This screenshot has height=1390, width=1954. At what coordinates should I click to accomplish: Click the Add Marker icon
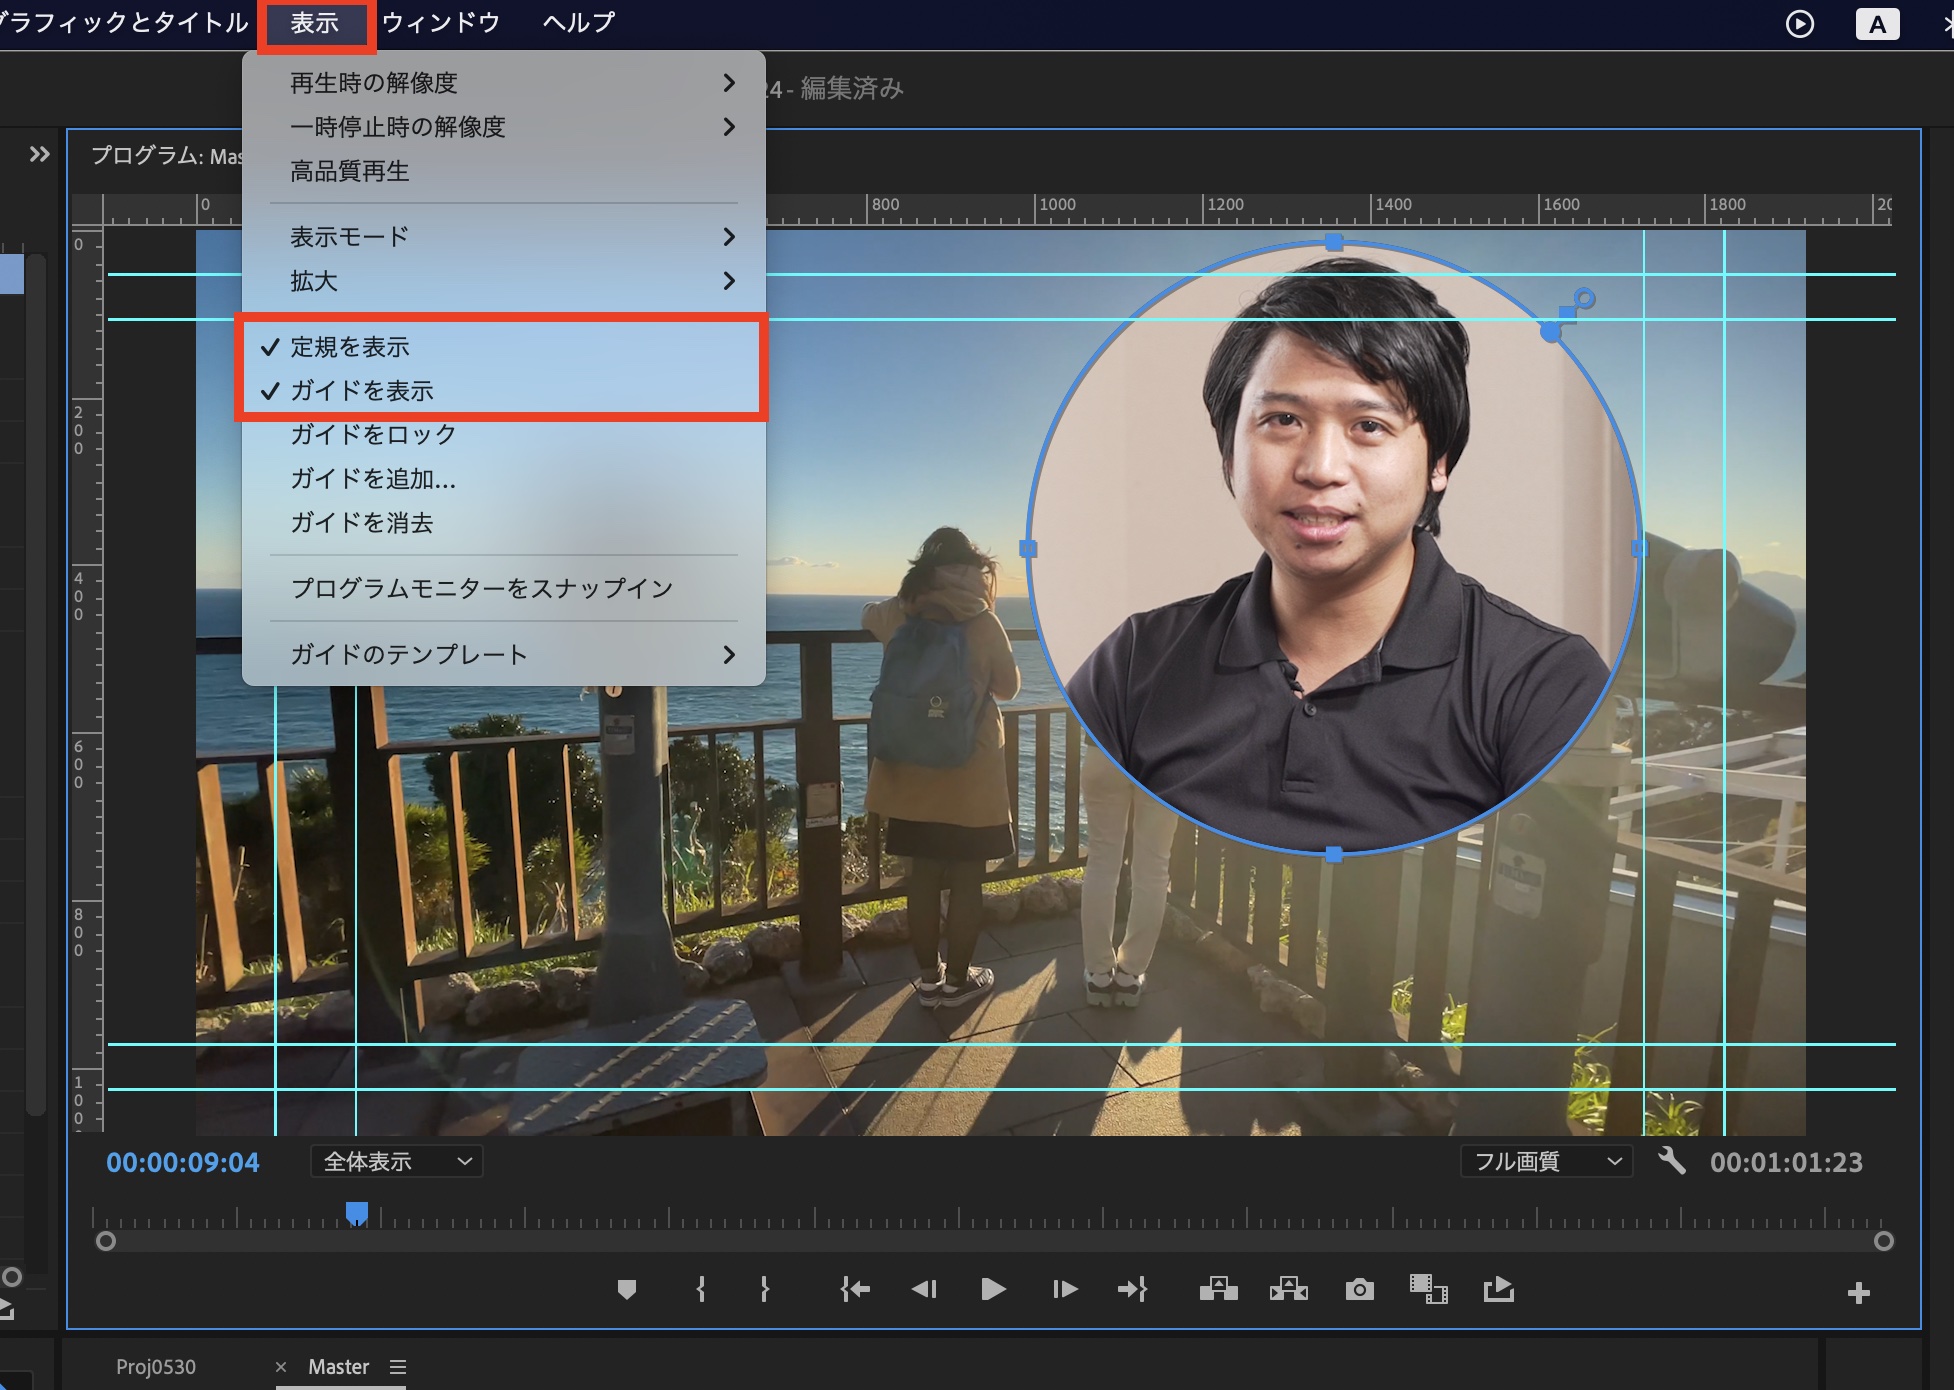627,1290
